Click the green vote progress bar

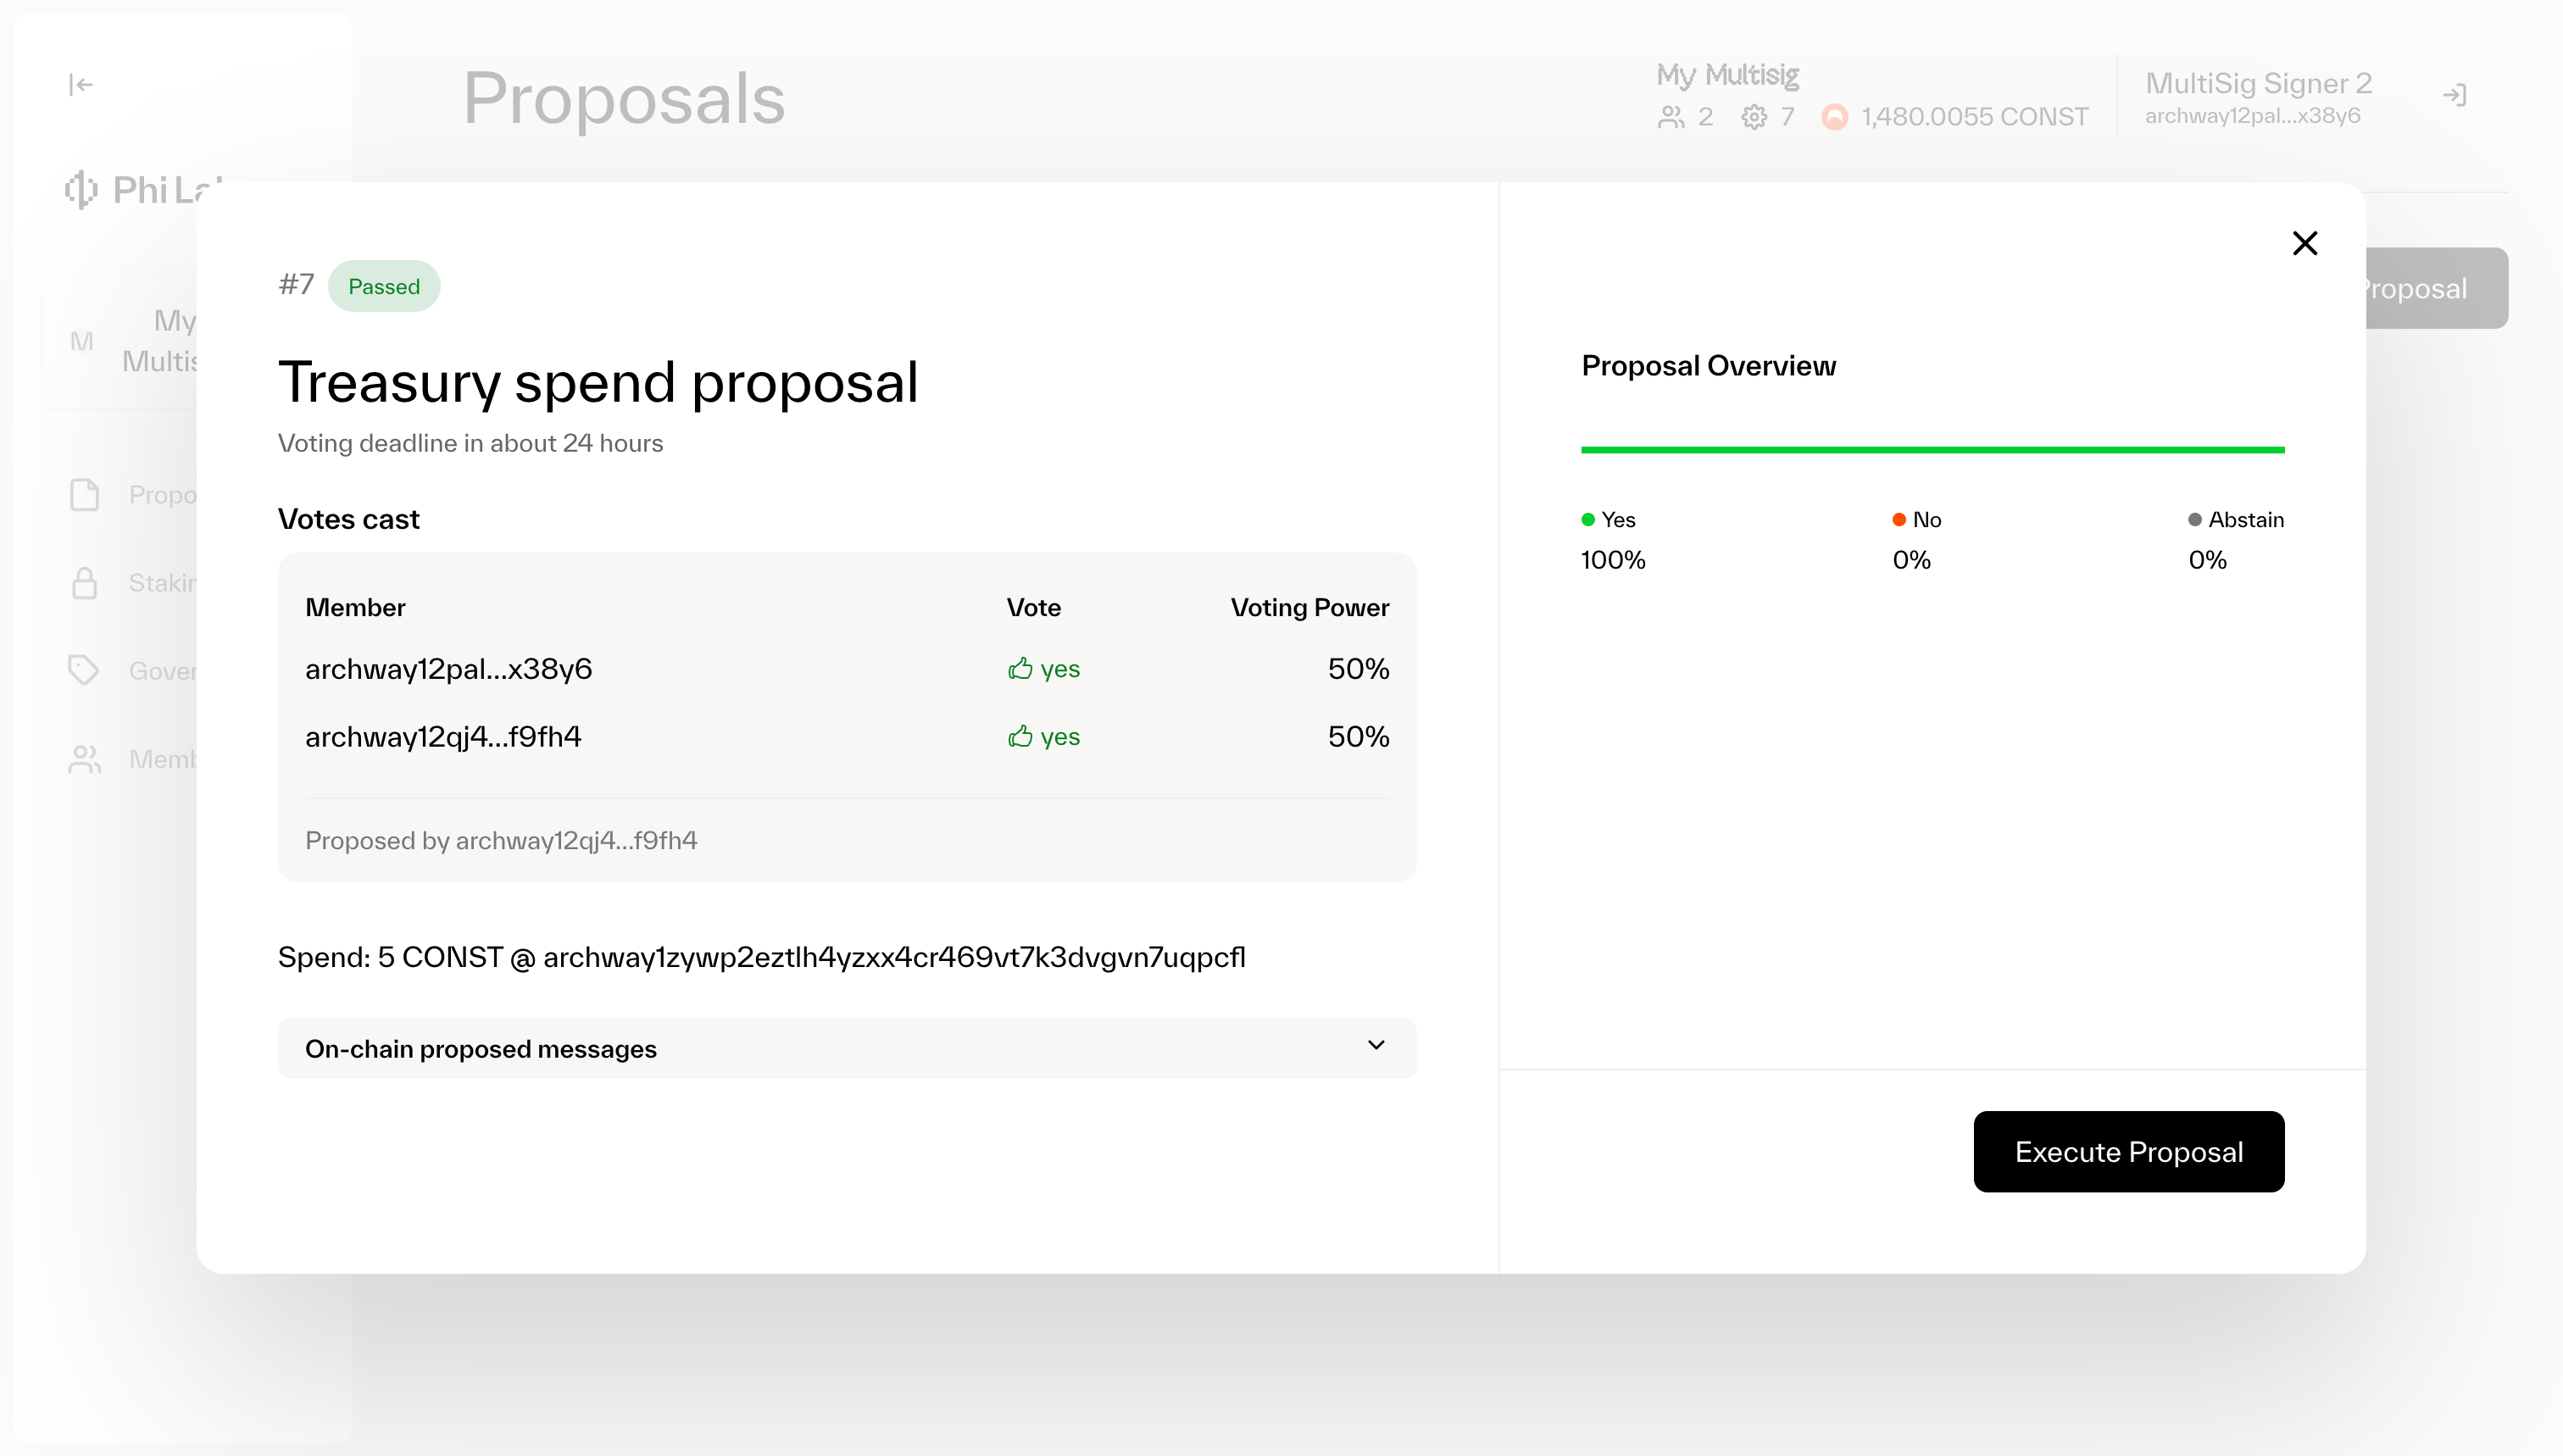click(x=1931, y=450)
